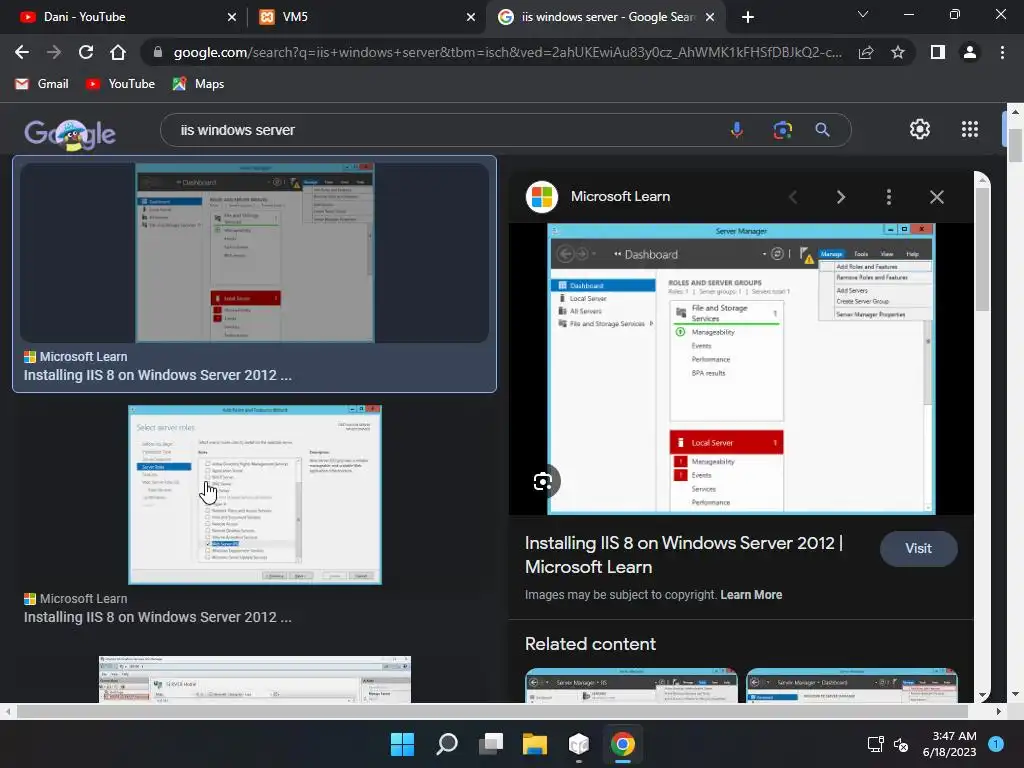Click the Chrome taskbar icon
This screenshot has width=1024, height=768.
pyautogui.click(x=623, y=744)
